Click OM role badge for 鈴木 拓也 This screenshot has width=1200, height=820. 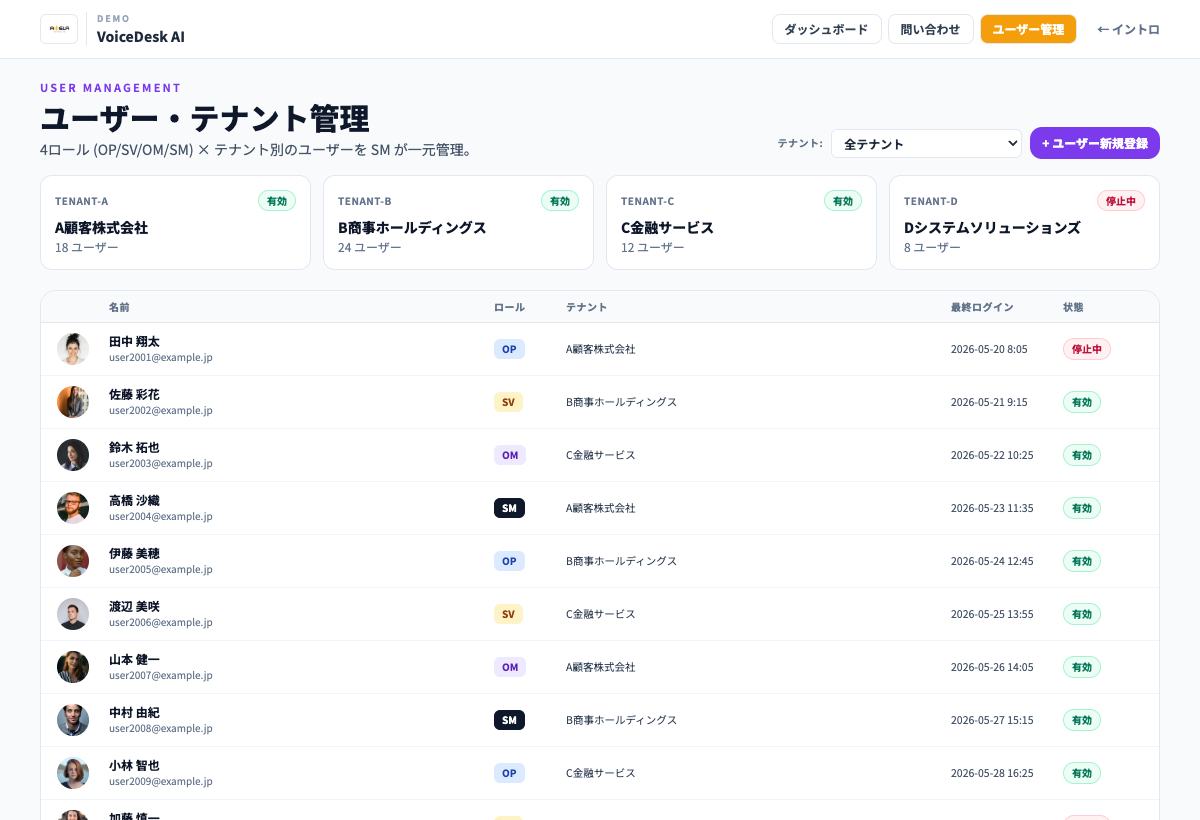click(x=510, y=455)
